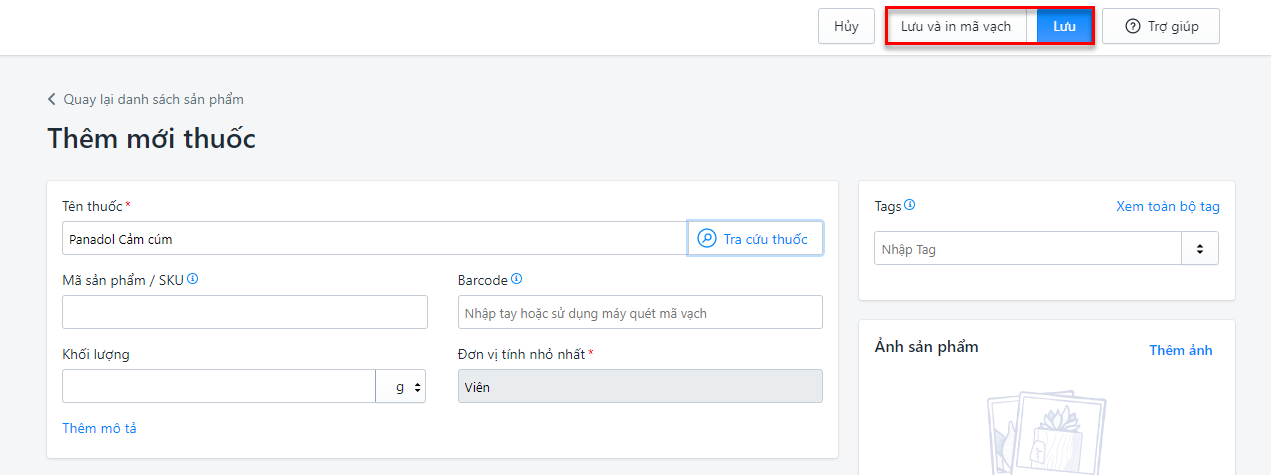This screenshot has height=475, width=1271.
Task: Save the product with the blue Lưu button
Action: (x=1064, y=27)
